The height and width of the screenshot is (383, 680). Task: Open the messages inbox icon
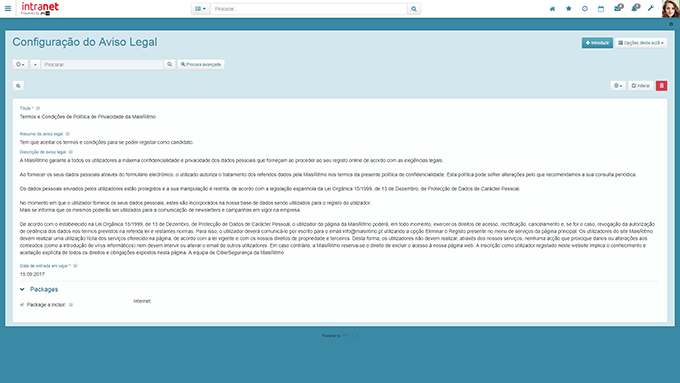[x=618, y=8]
